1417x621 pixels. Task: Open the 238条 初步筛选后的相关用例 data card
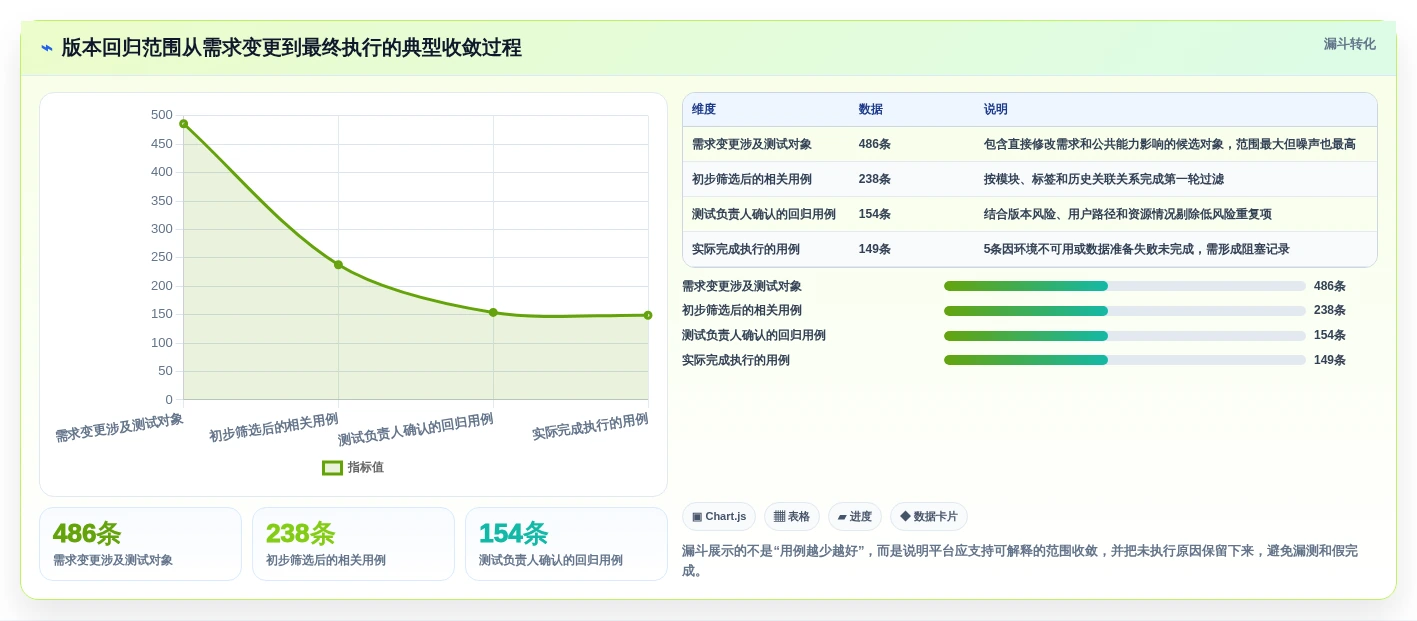click(353, 544)
